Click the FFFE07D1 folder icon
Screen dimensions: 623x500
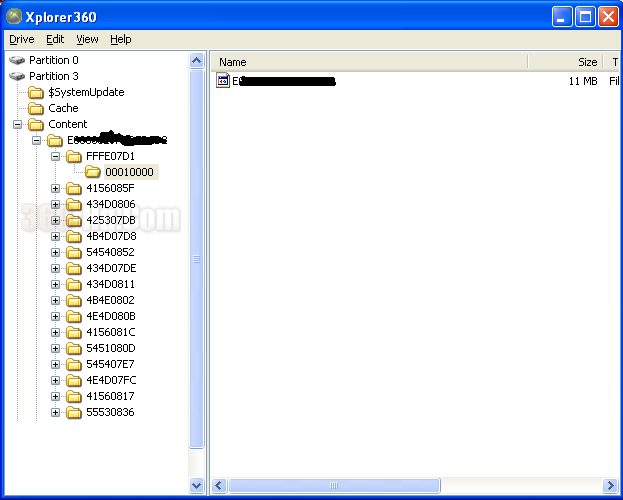pos(74,157)
